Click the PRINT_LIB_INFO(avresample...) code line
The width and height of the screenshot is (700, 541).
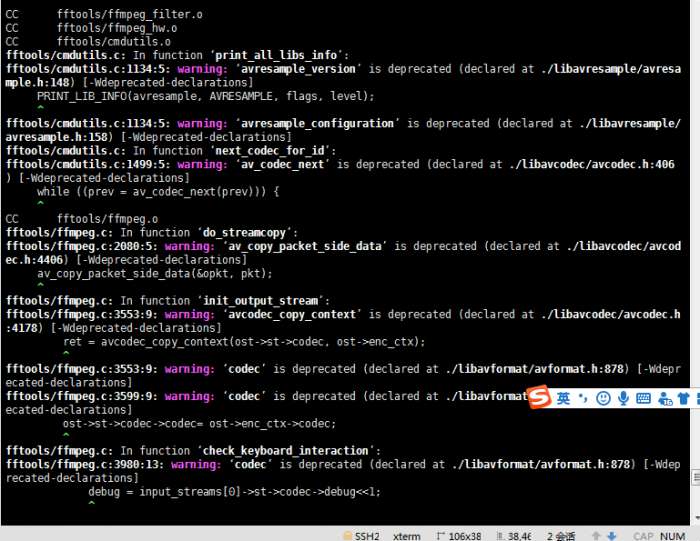(206, 96)
